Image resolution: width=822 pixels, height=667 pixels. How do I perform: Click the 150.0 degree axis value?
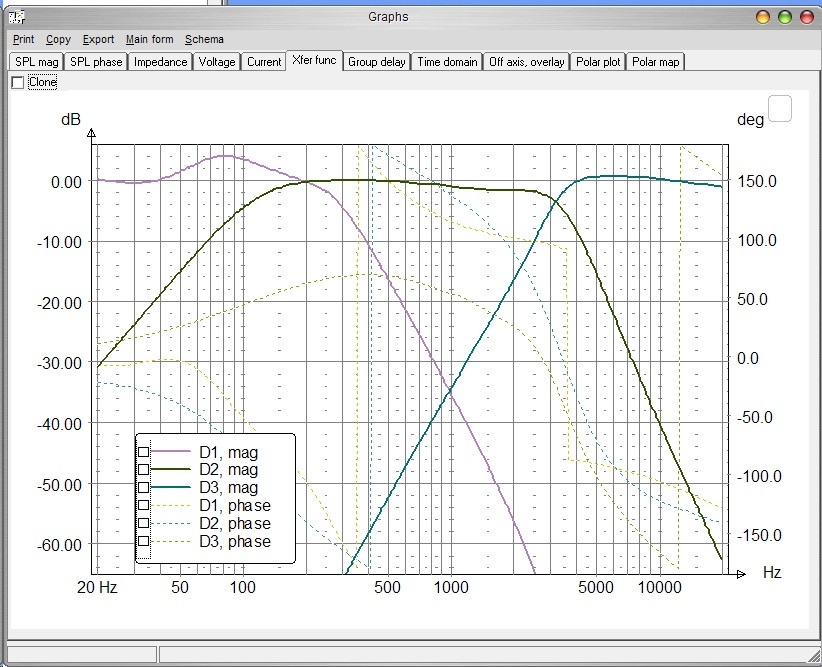pos(757,181)
